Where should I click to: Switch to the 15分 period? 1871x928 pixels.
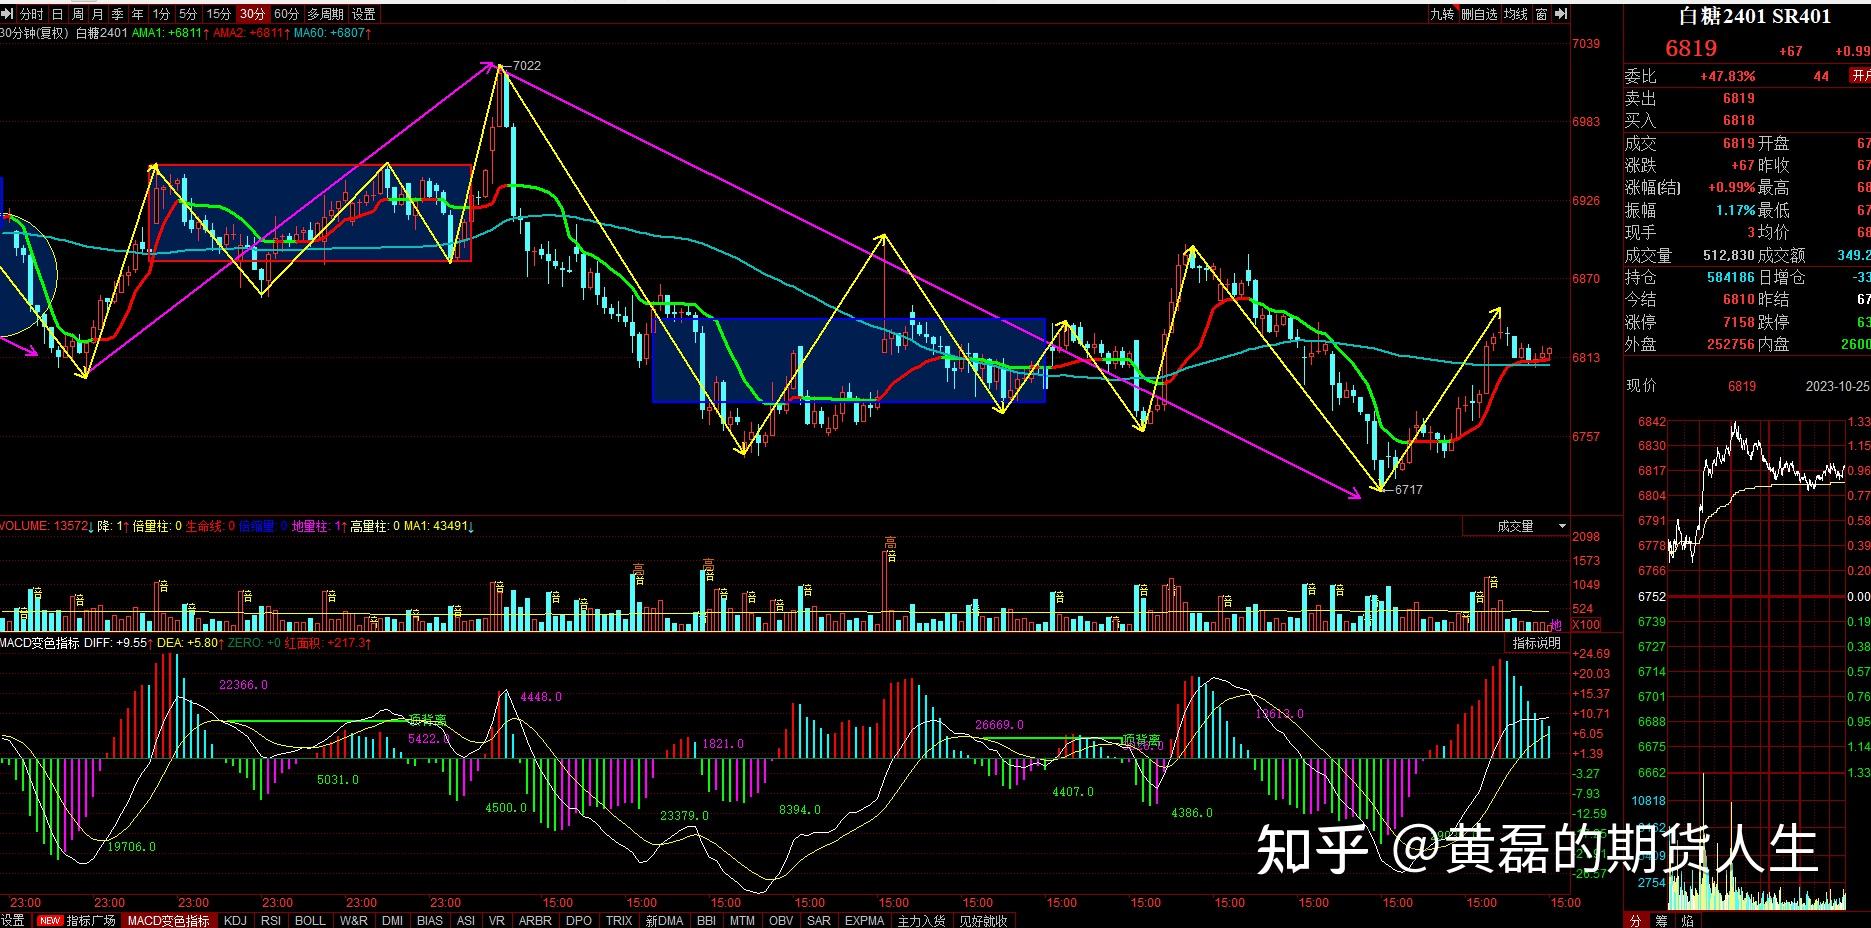(219, 14)
